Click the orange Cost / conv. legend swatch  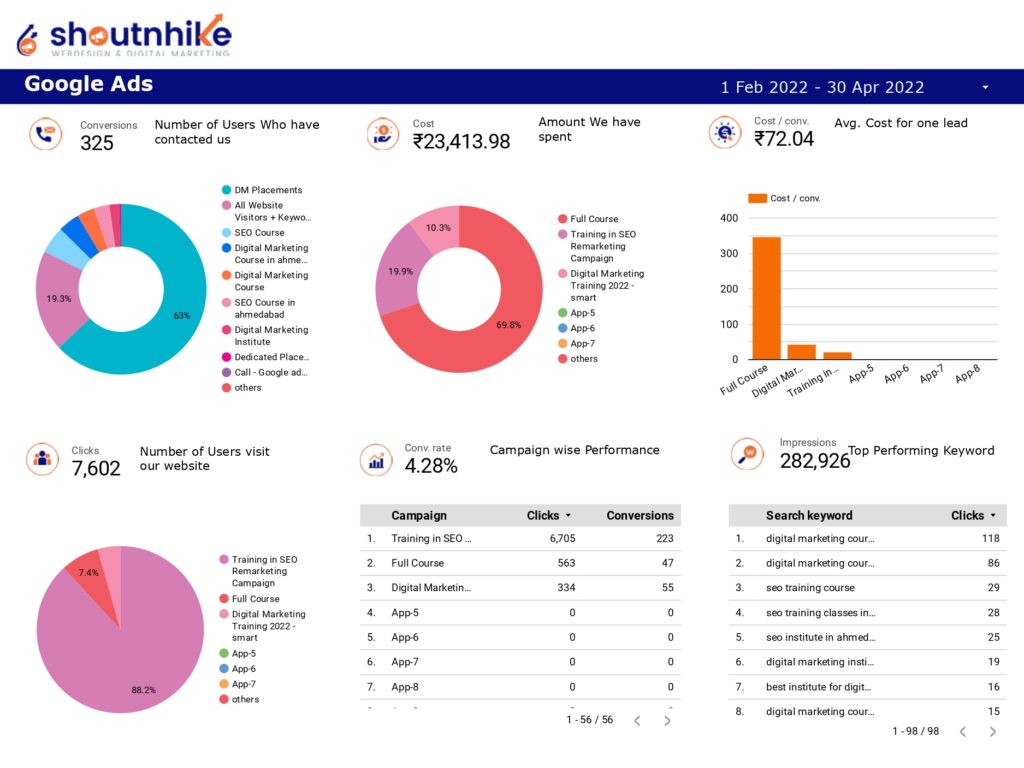click(758, 198)
